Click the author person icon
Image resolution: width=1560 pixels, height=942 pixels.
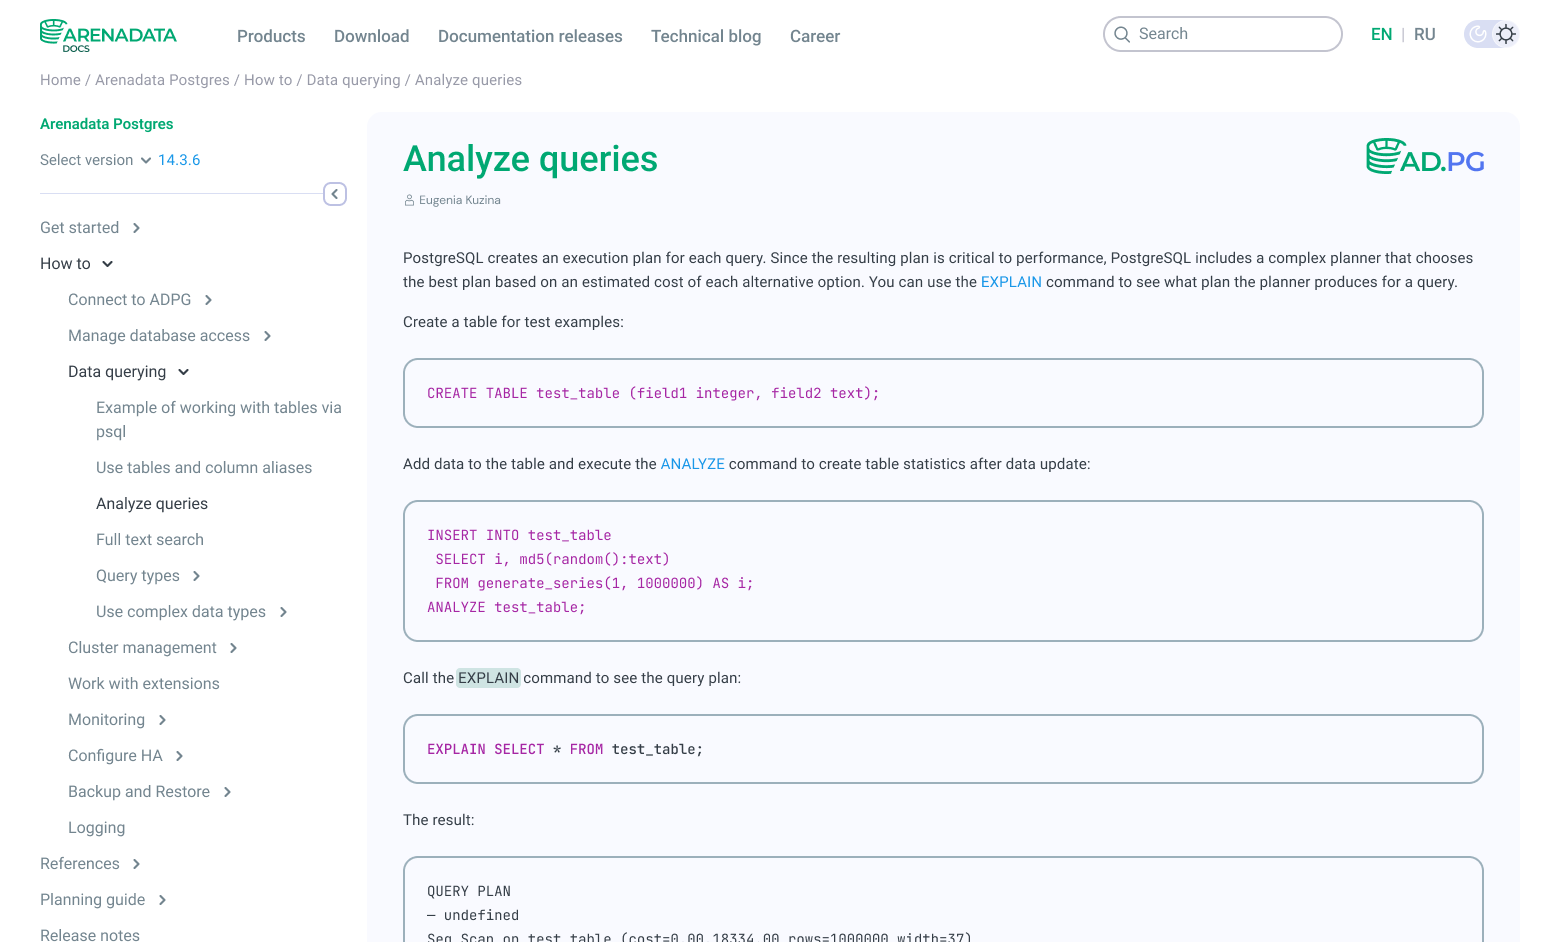[x=409, y=201]
